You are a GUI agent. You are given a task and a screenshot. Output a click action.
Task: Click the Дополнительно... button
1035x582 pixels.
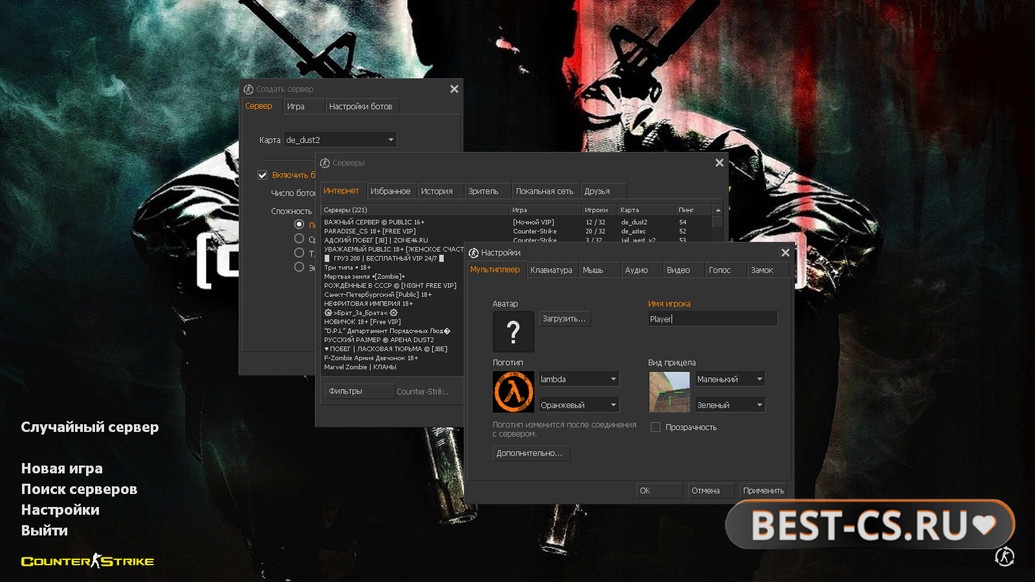tap(530, 453)
